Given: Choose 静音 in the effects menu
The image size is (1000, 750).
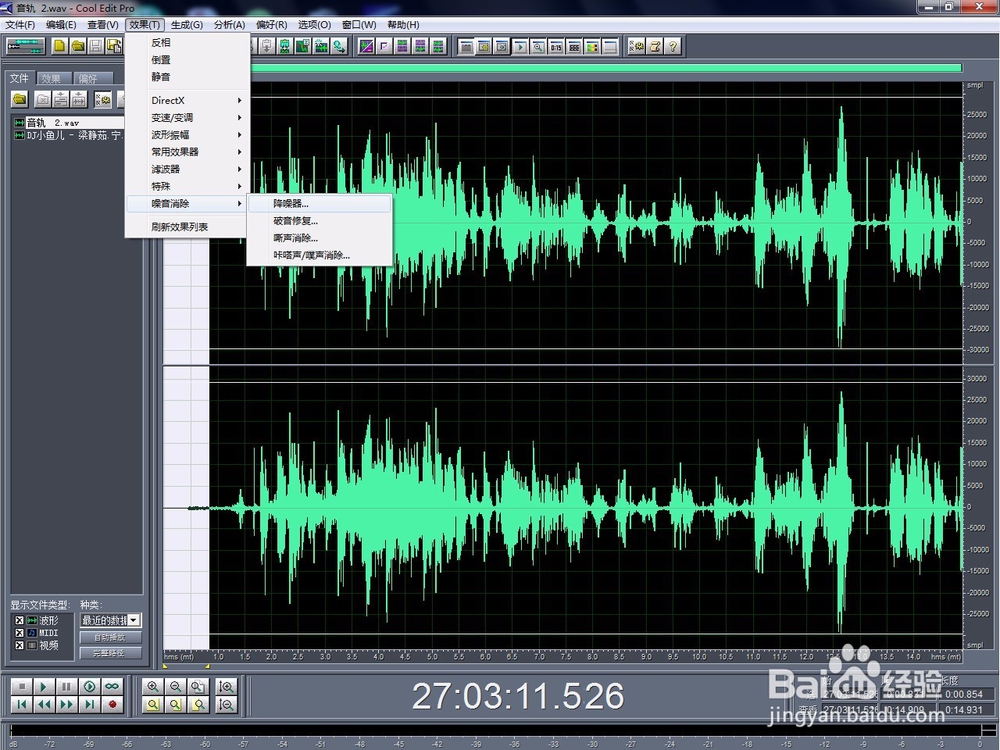Looking at the screenshot, I should [x=188, y=77].
